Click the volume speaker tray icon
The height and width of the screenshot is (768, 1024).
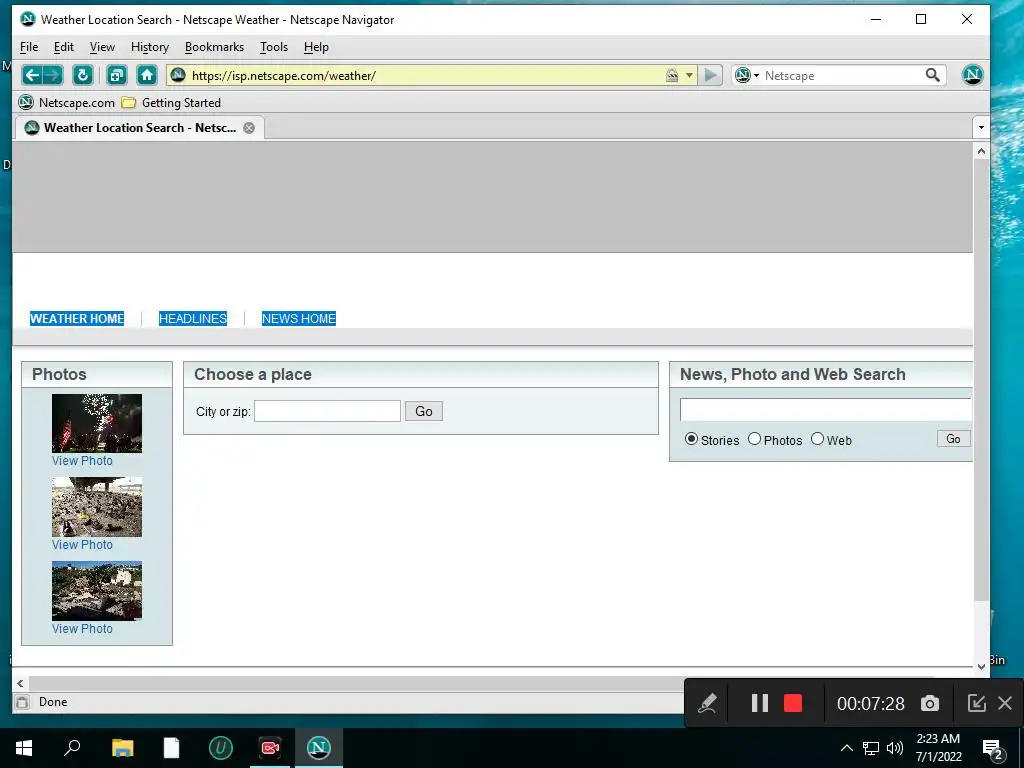tap(895, 748)
